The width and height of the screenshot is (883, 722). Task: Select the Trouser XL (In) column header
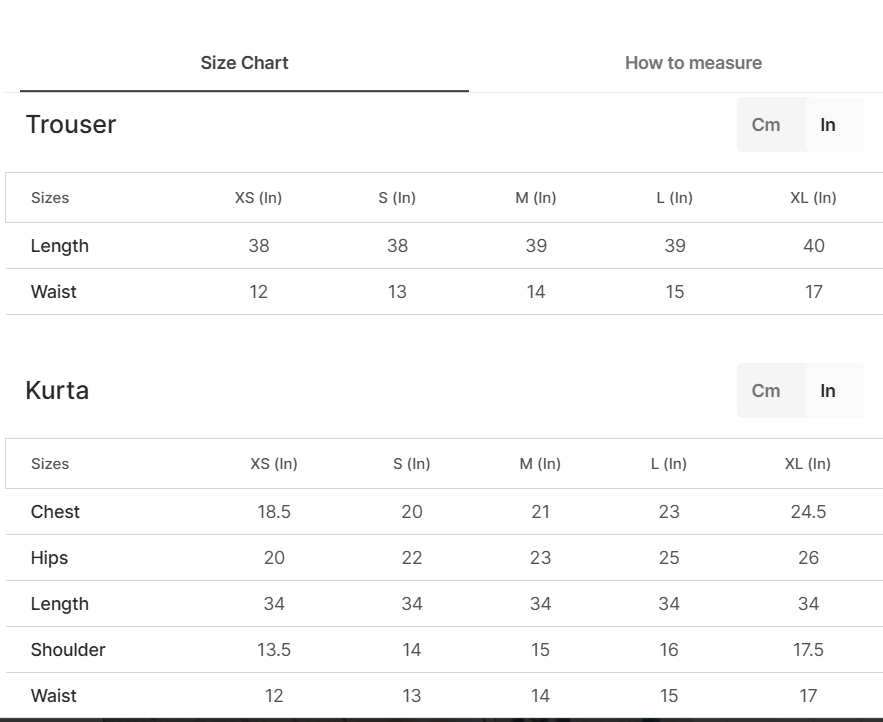point(813,198)
